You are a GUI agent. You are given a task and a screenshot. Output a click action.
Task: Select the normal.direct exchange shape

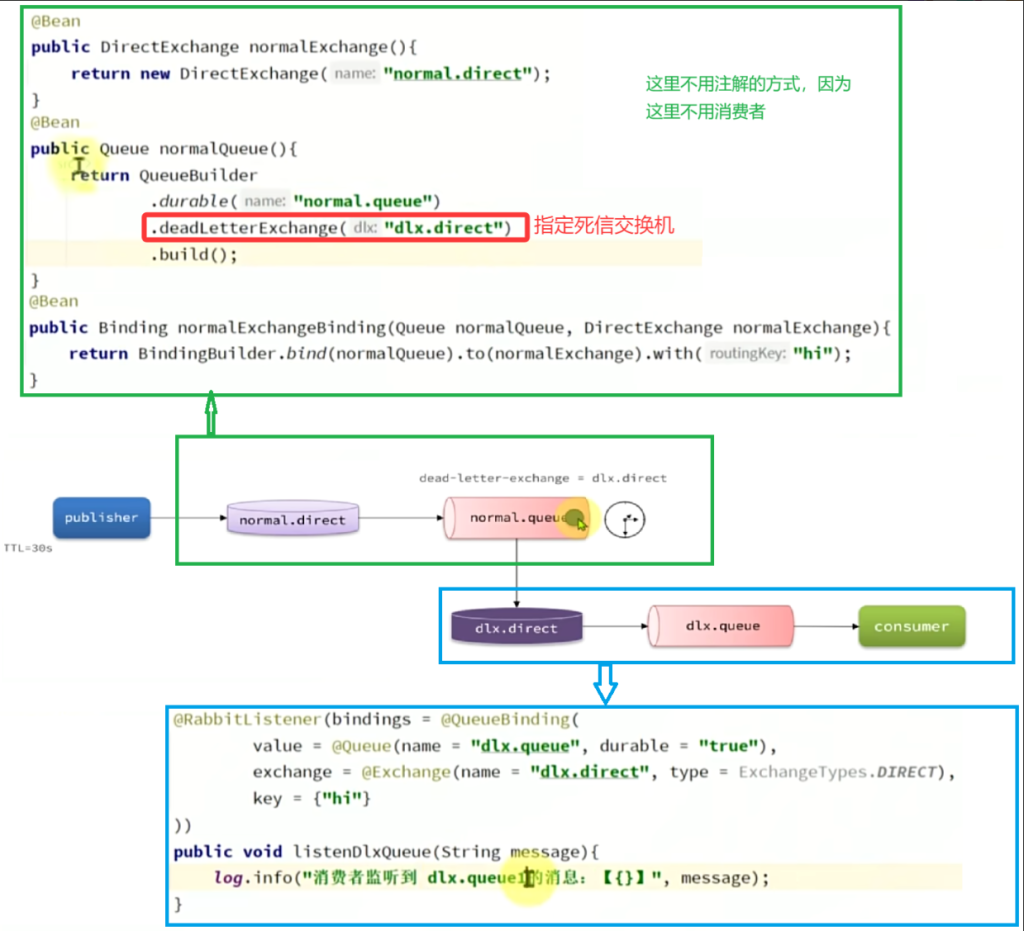coord(291,519)
